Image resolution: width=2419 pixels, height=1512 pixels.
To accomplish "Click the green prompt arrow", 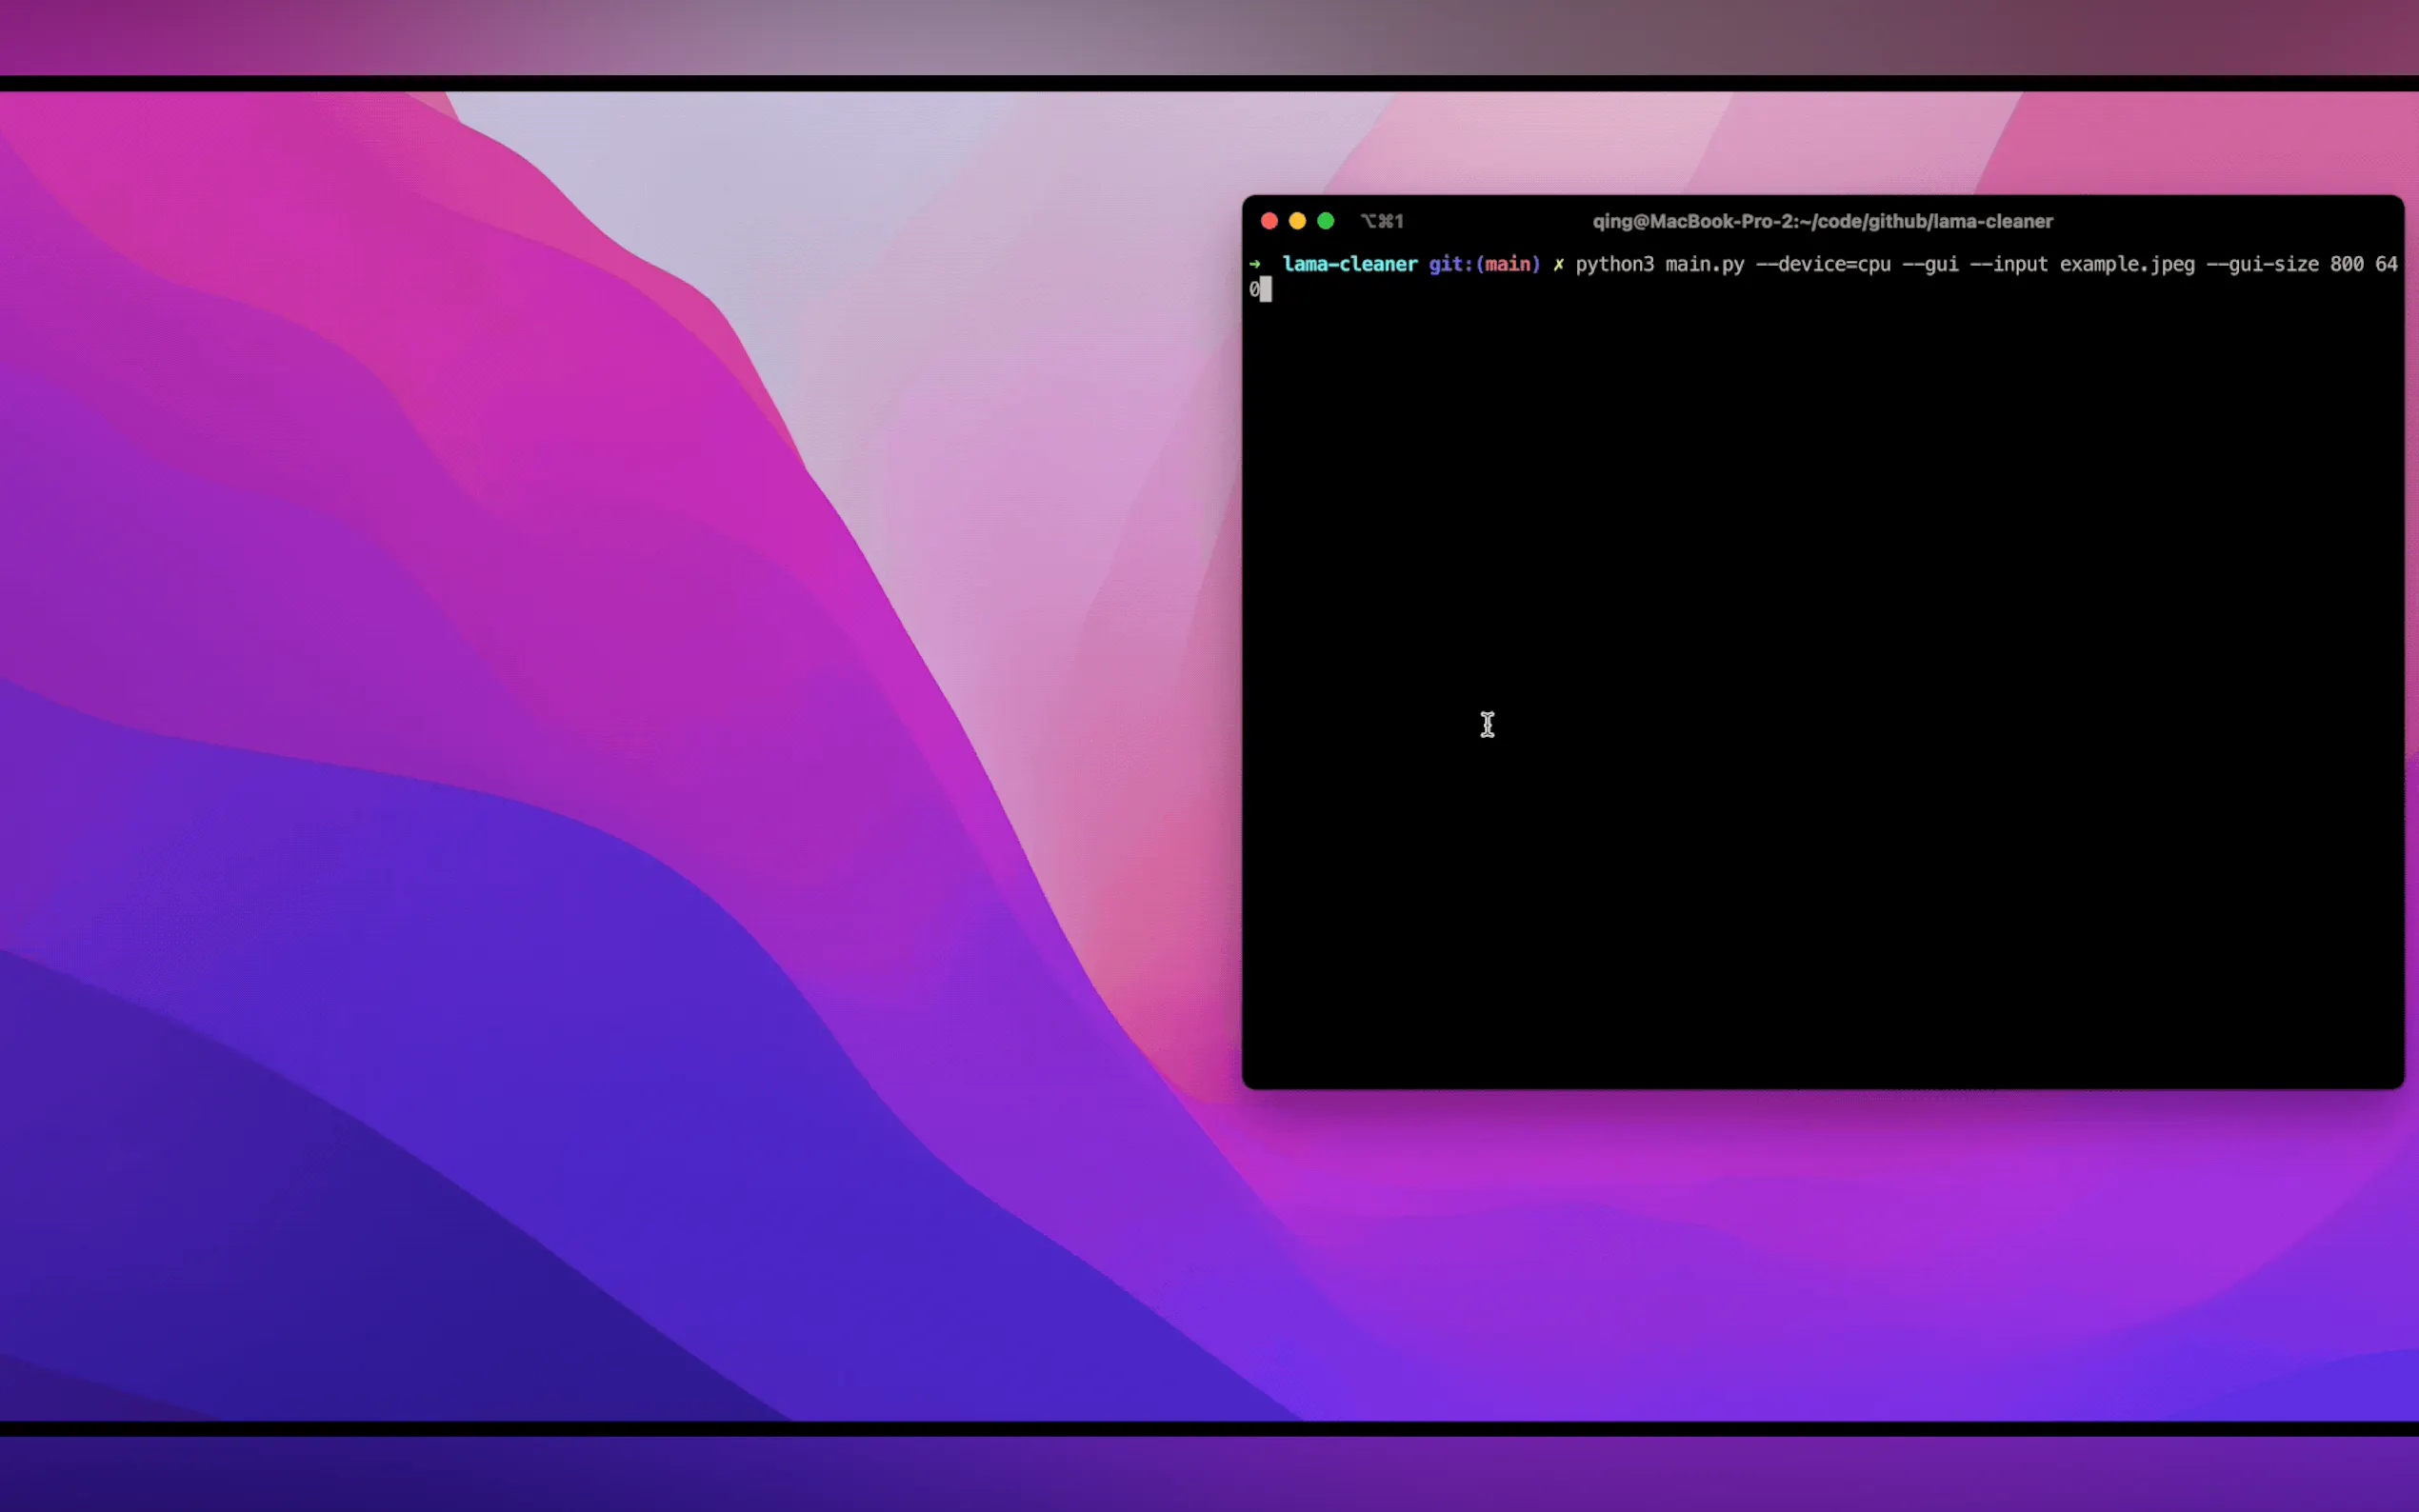I will pos(1255,264).
